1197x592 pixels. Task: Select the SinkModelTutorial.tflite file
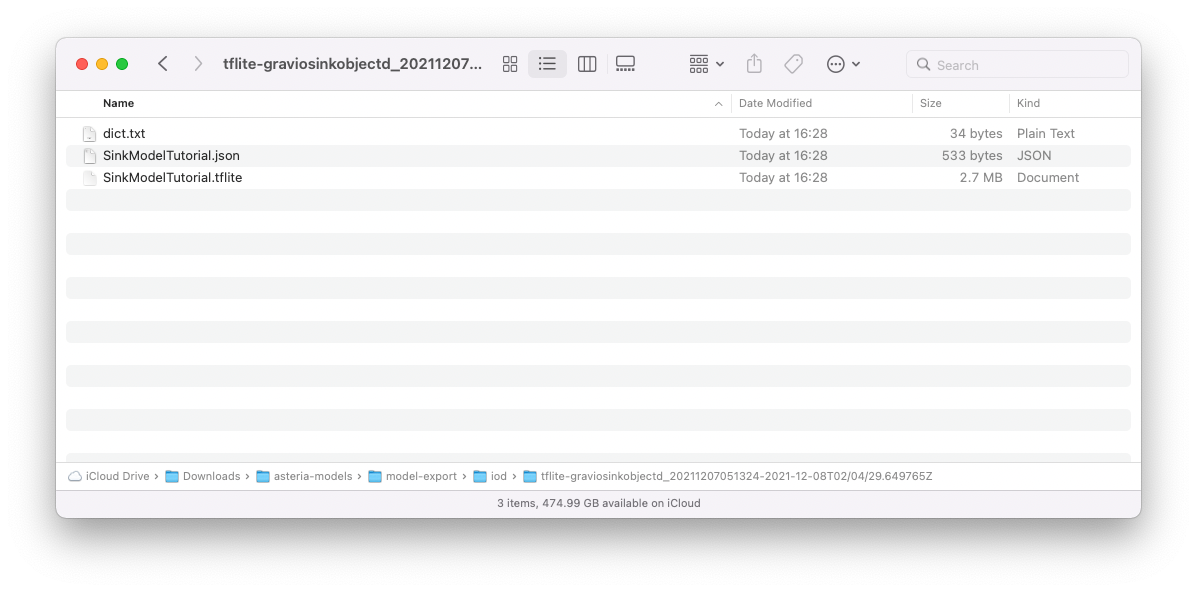click(172, 177)
